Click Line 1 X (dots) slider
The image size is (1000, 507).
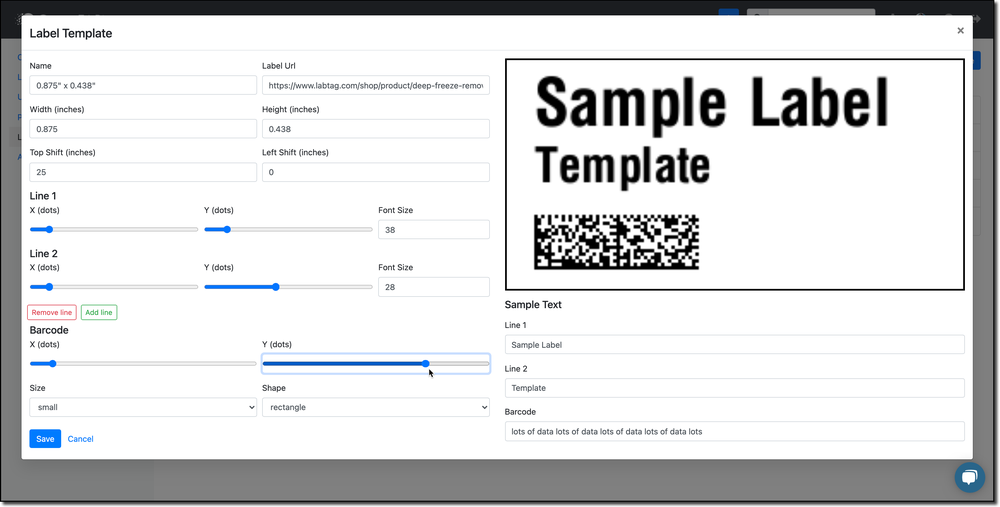[x=114, y=230]
